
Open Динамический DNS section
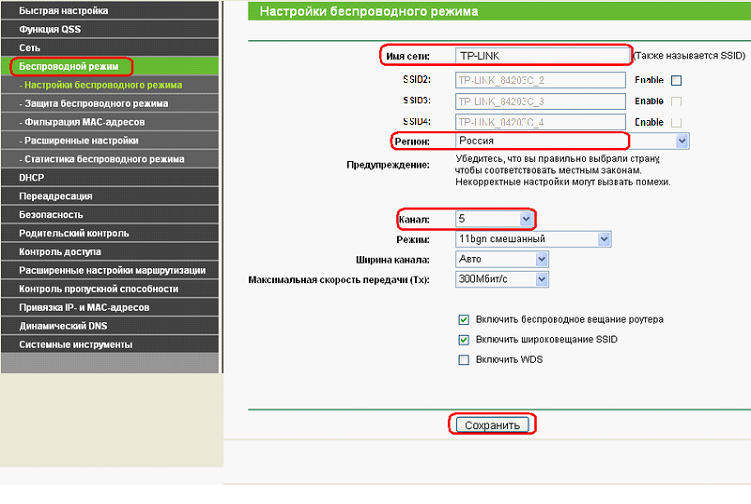pos(110,326)
